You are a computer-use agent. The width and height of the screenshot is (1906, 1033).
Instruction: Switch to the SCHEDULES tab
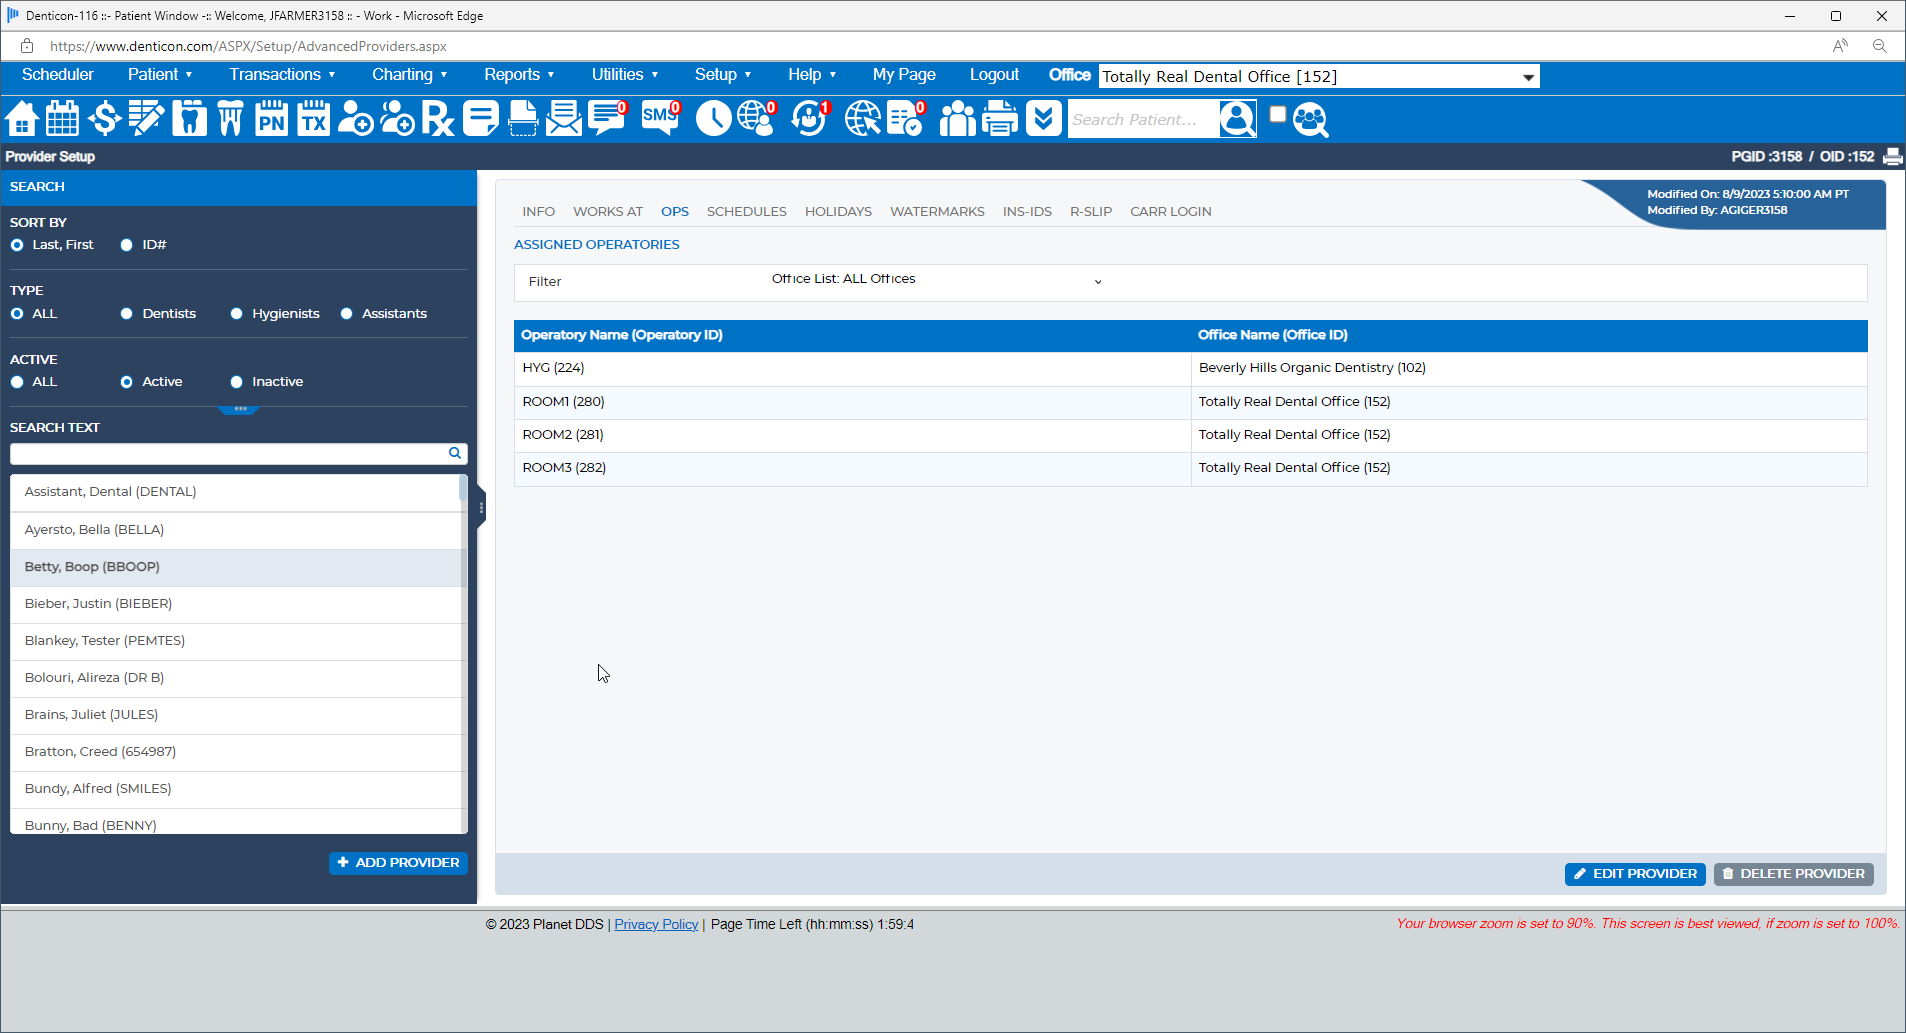coord(746,212)
